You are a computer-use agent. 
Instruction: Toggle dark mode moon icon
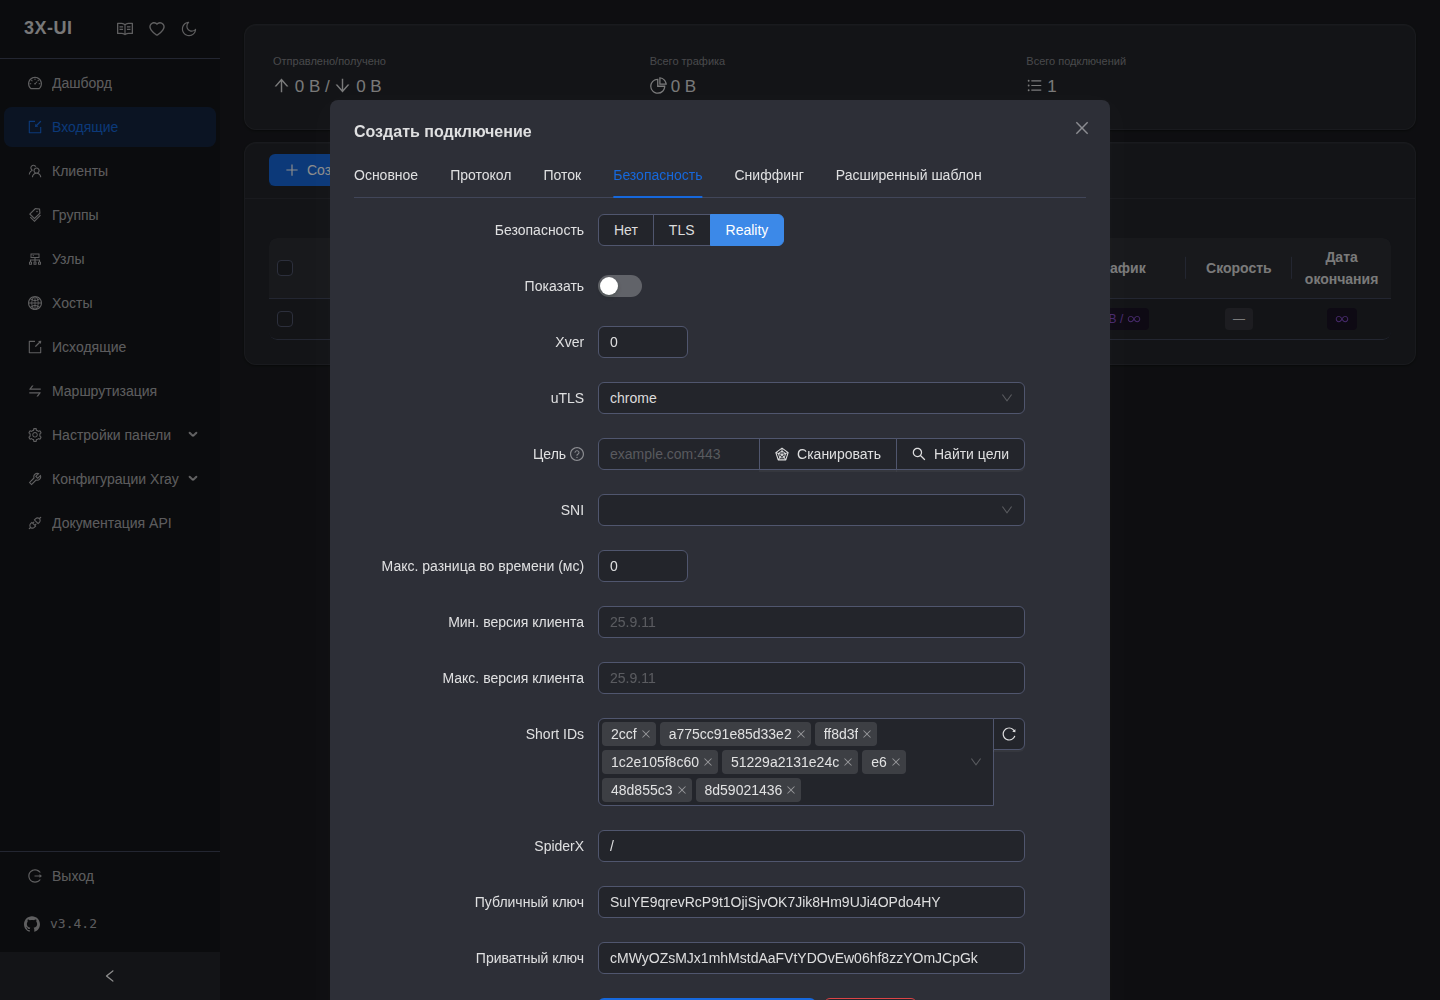(x=189, y=29)
